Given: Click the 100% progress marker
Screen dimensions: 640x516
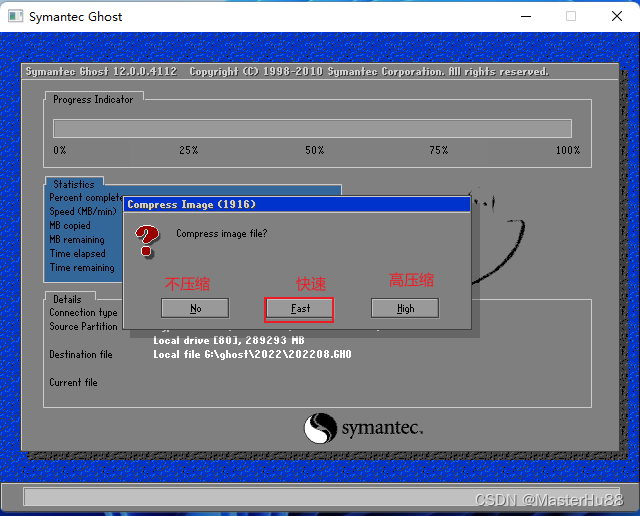Looking at the screenshot, I should 568,150.
